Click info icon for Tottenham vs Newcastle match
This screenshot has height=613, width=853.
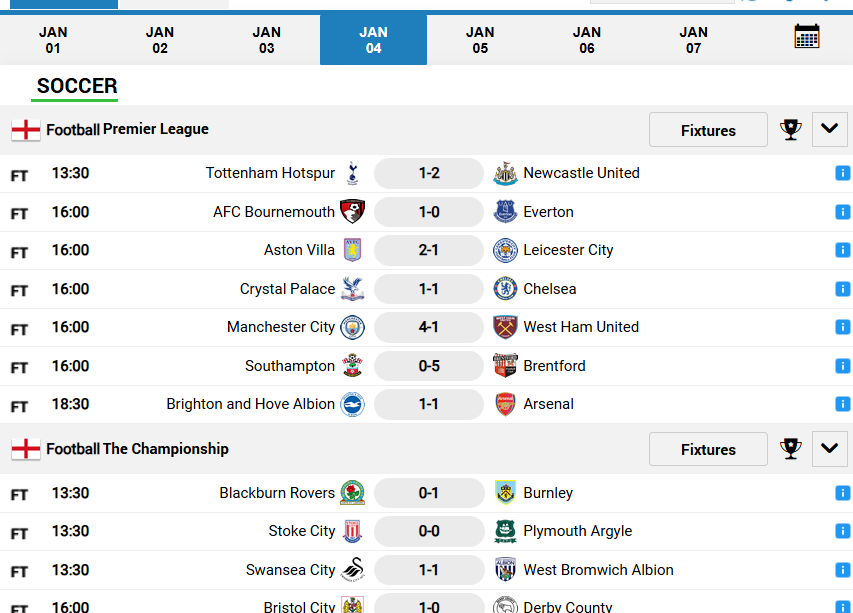coord(842,174)
